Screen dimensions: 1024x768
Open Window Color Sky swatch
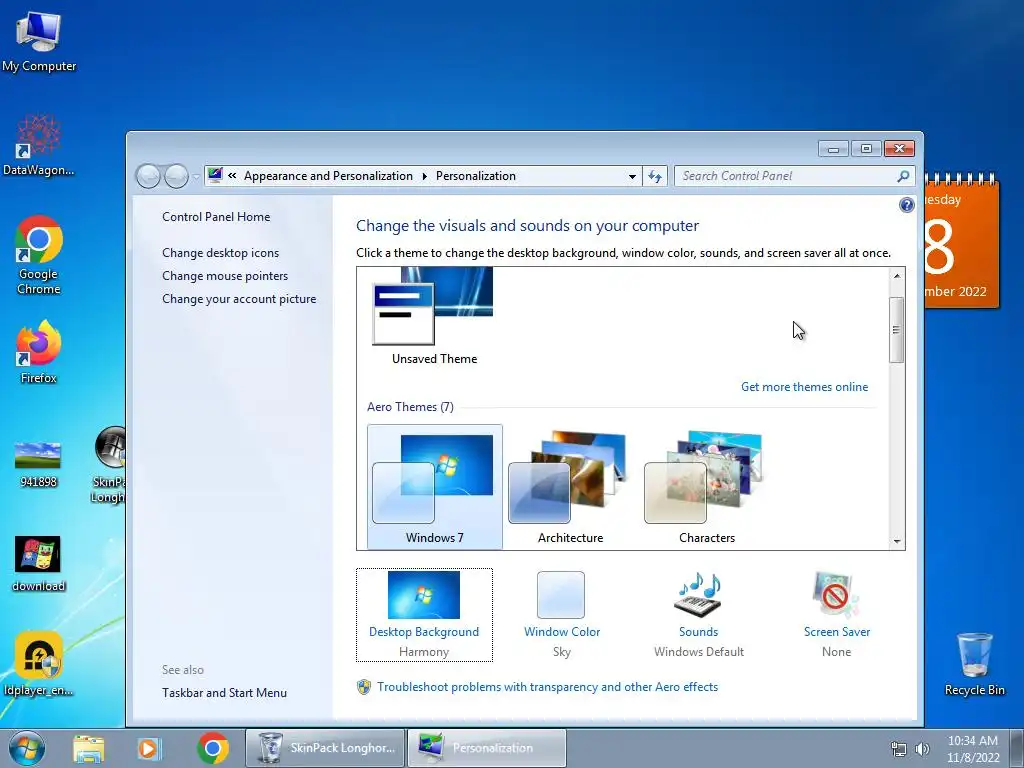562,615
